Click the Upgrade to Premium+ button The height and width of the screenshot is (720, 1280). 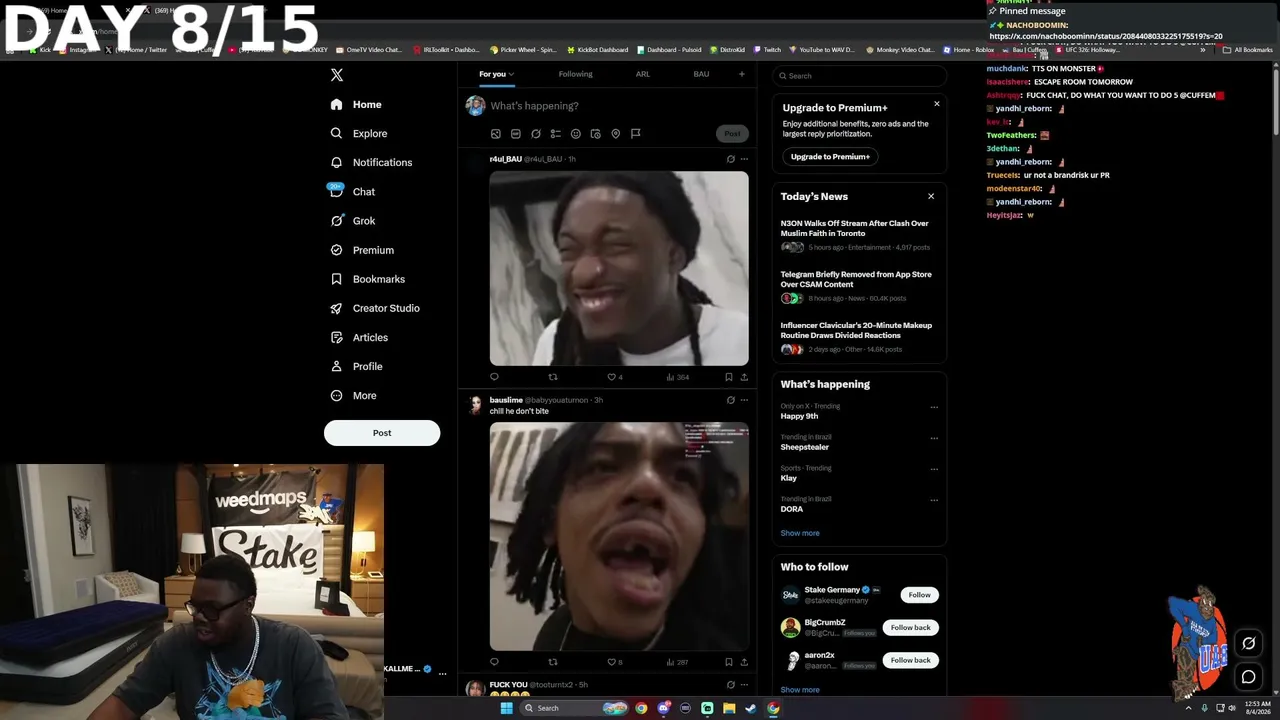pyautogui.click(x=830, y=157)
